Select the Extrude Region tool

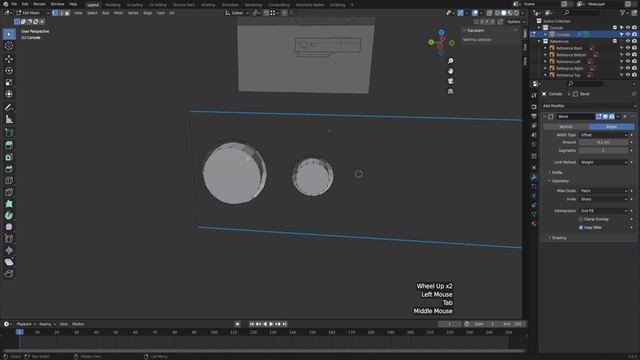[x=9, y=145]
